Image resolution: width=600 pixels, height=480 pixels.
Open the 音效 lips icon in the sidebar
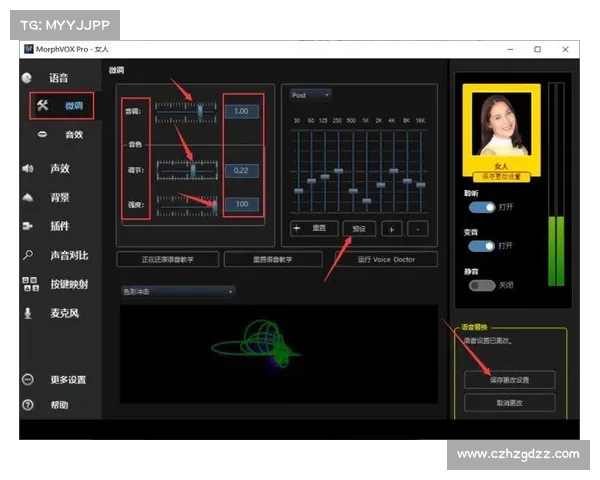point(42,134)
